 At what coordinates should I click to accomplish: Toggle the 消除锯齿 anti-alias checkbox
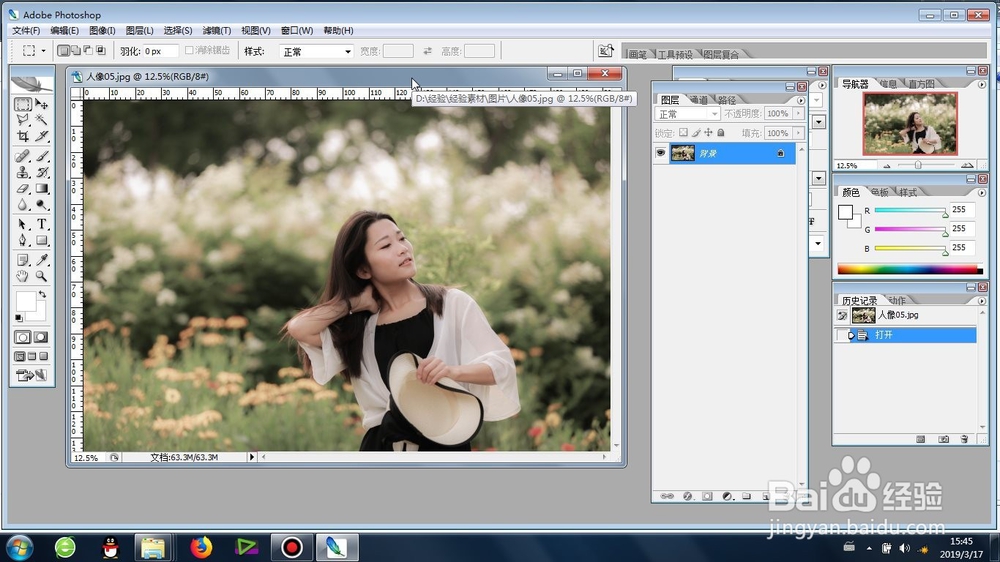pos(189,50)
